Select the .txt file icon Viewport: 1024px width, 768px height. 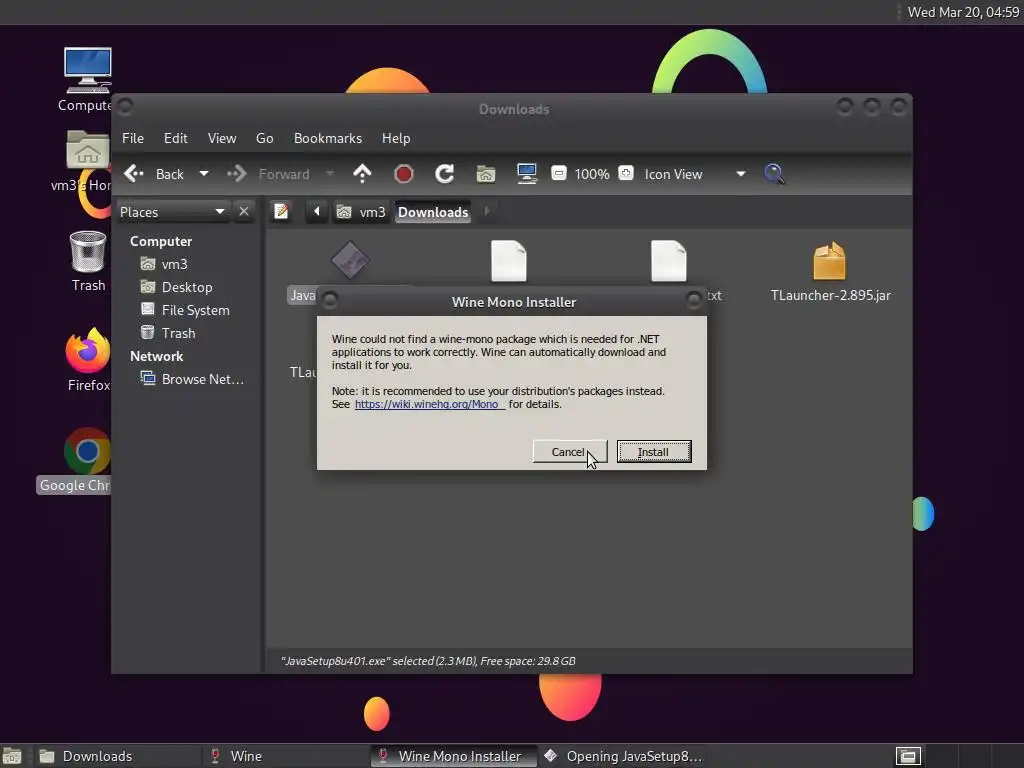coord(669,261)
